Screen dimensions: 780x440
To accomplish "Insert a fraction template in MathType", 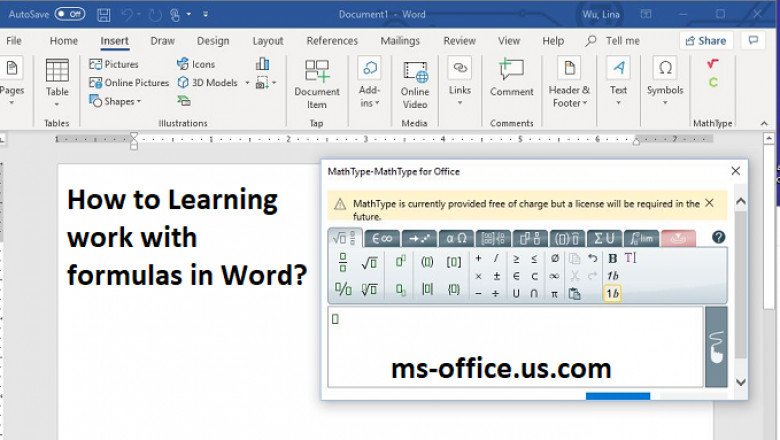I will point(343,262).
